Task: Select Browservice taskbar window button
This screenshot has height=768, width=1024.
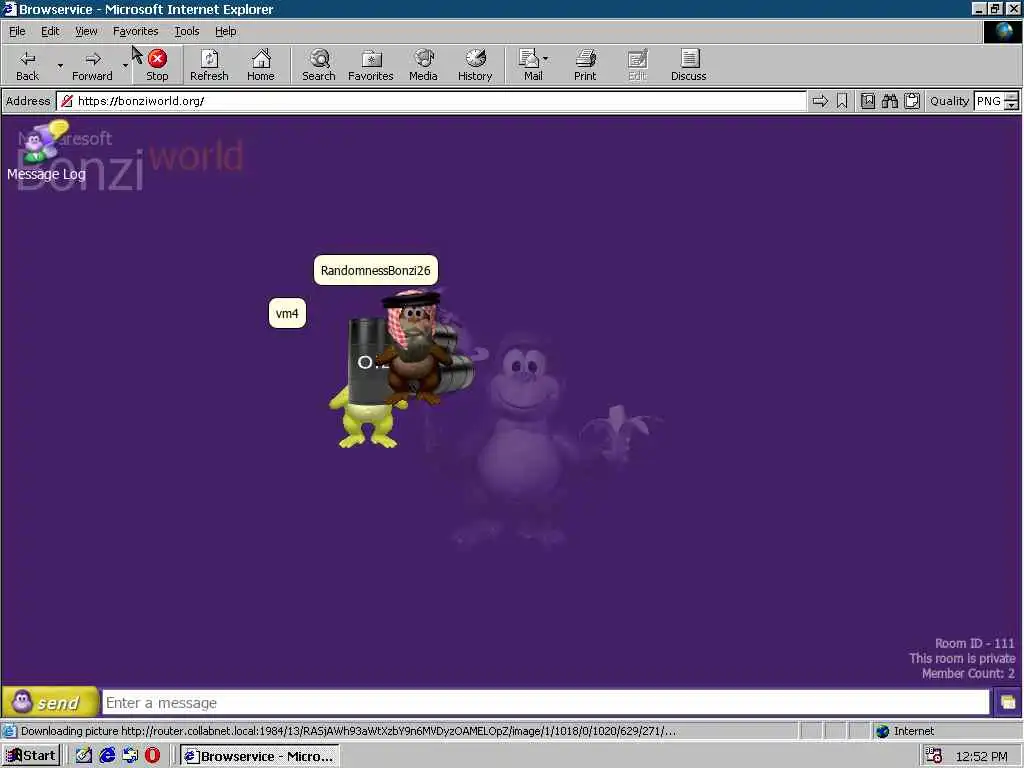Action: 259,756
